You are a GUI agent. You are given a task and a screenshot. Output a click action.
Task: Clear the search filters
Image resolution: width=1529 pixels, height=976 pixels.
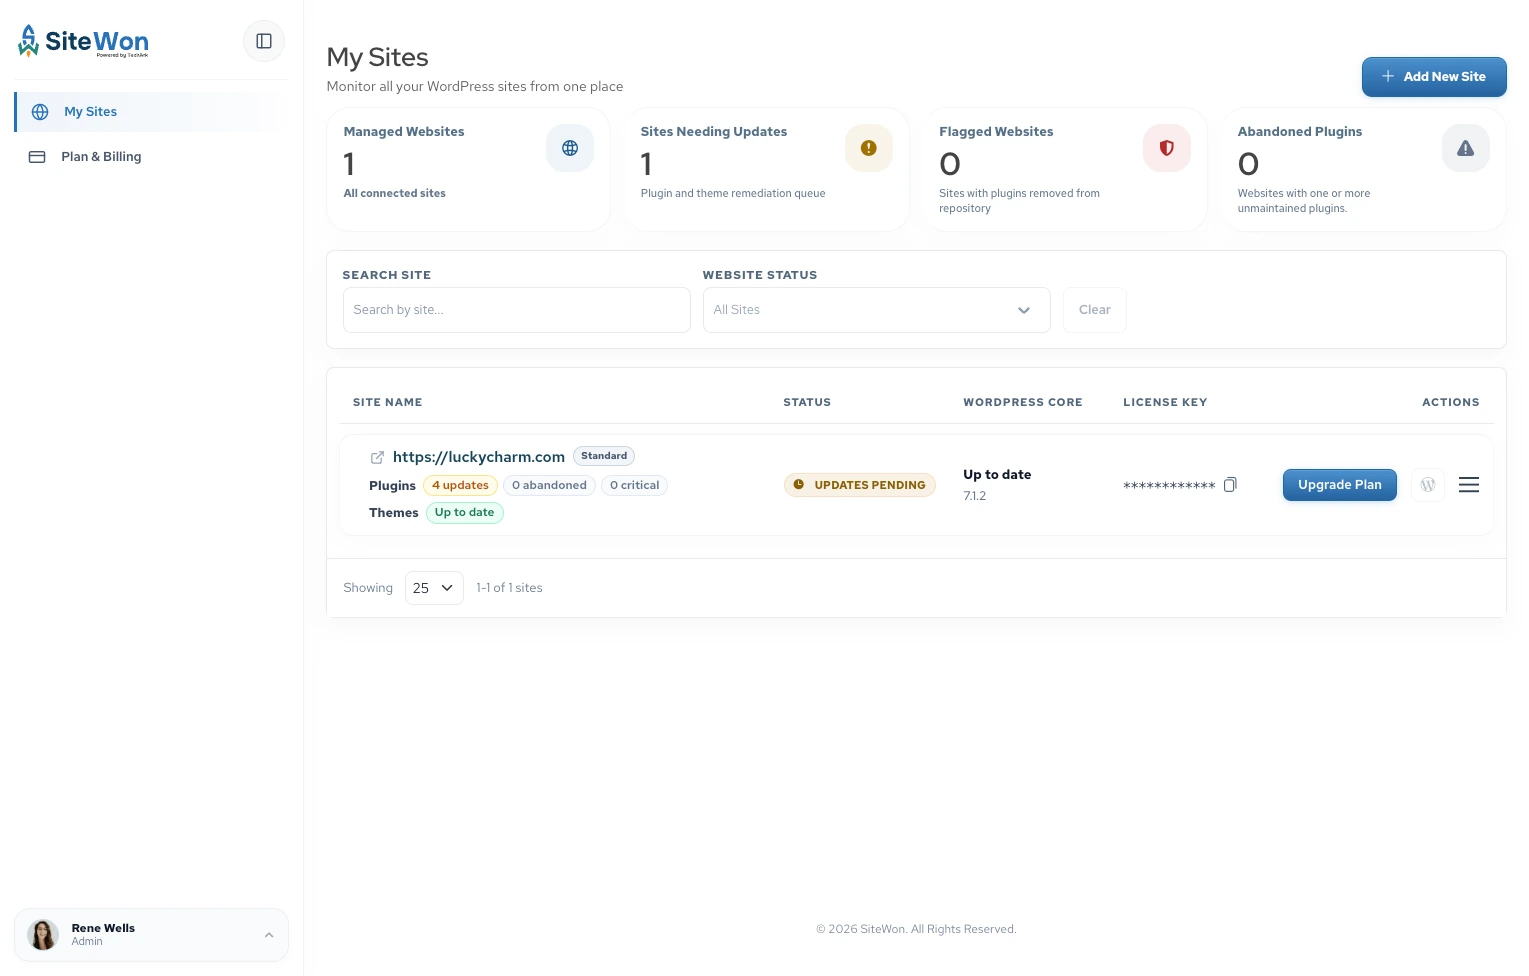[1094, 310]
